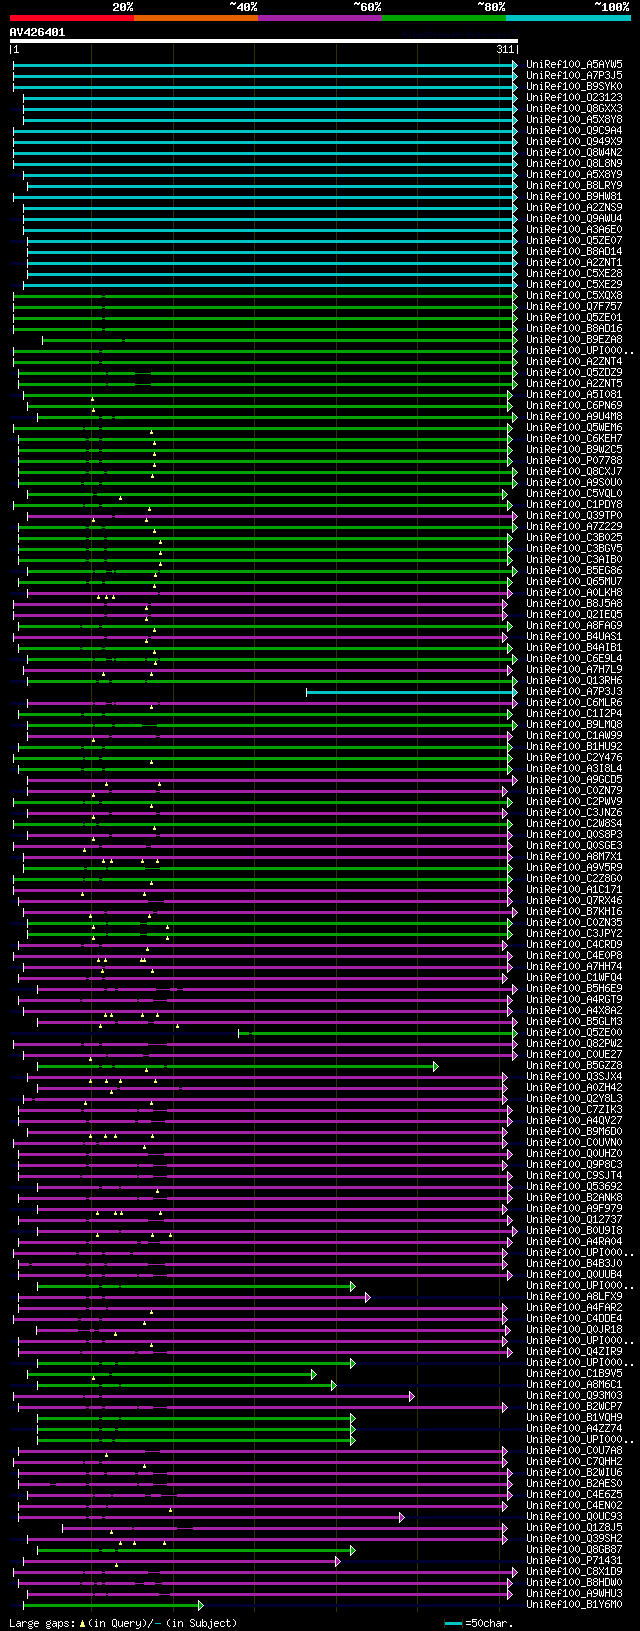This screenshot has height=1631, width=640.
Task: Select the UniRef100_A2ZNT5 label
Action: [x=574, y=383]
